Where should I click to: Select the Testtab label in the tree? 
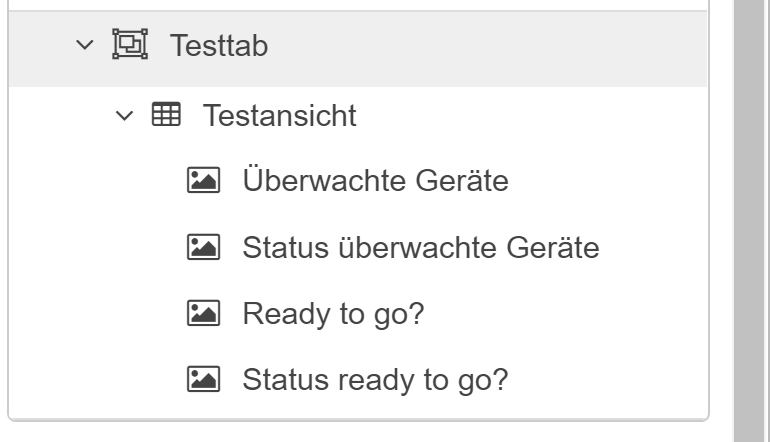(x=219, y=46)
